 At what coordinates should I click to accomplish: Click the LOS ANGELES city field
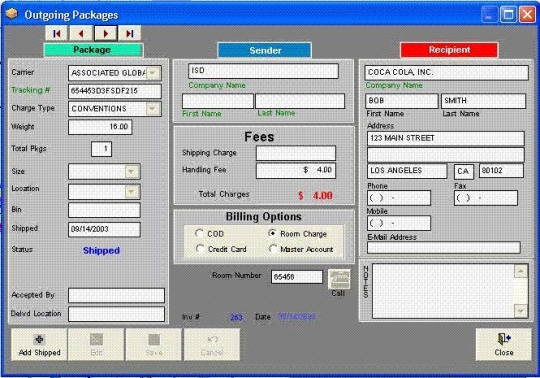(x=407, y=171)
